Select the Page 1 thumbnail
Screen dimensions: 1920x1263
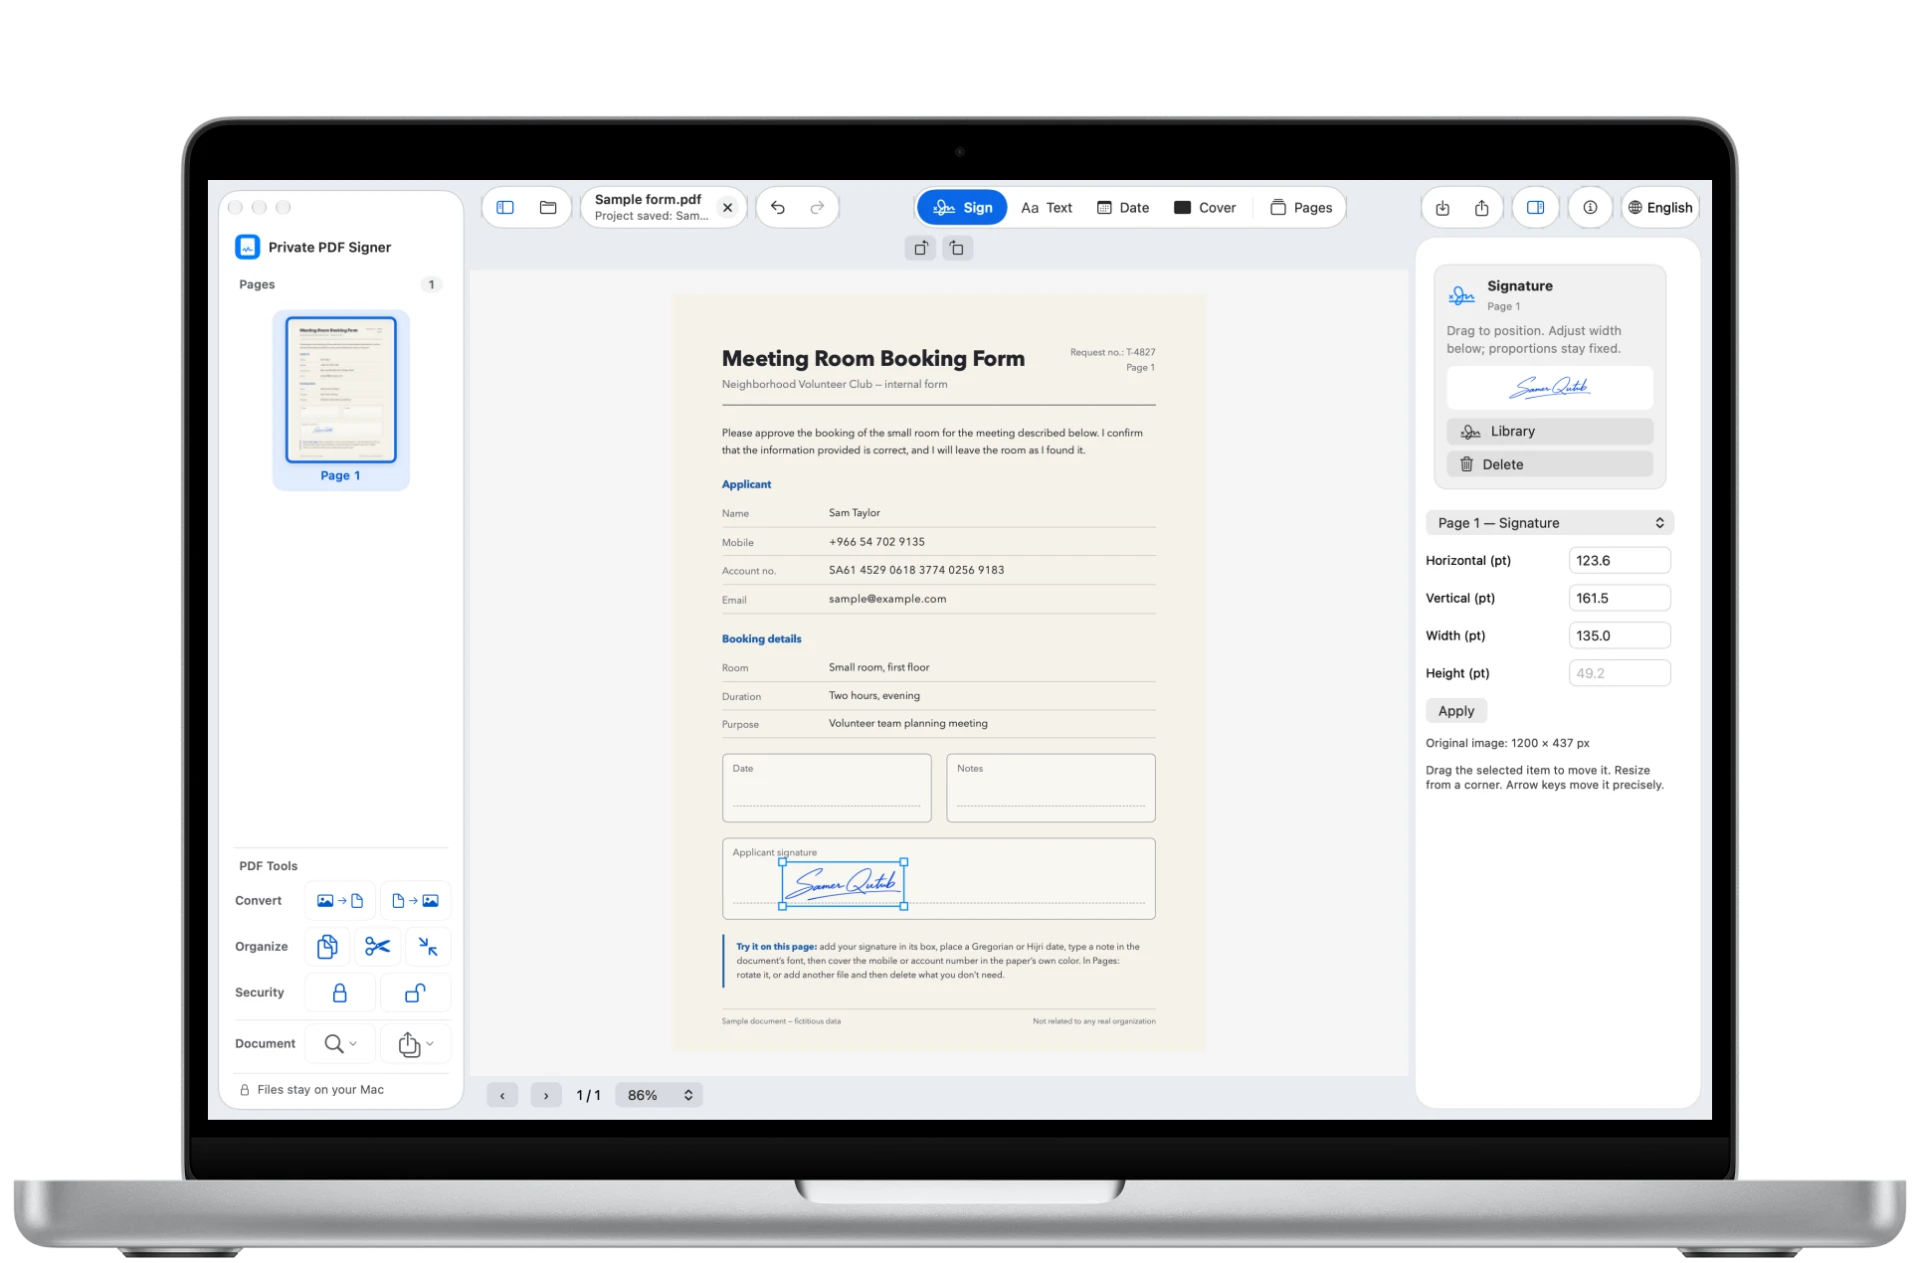341,399
